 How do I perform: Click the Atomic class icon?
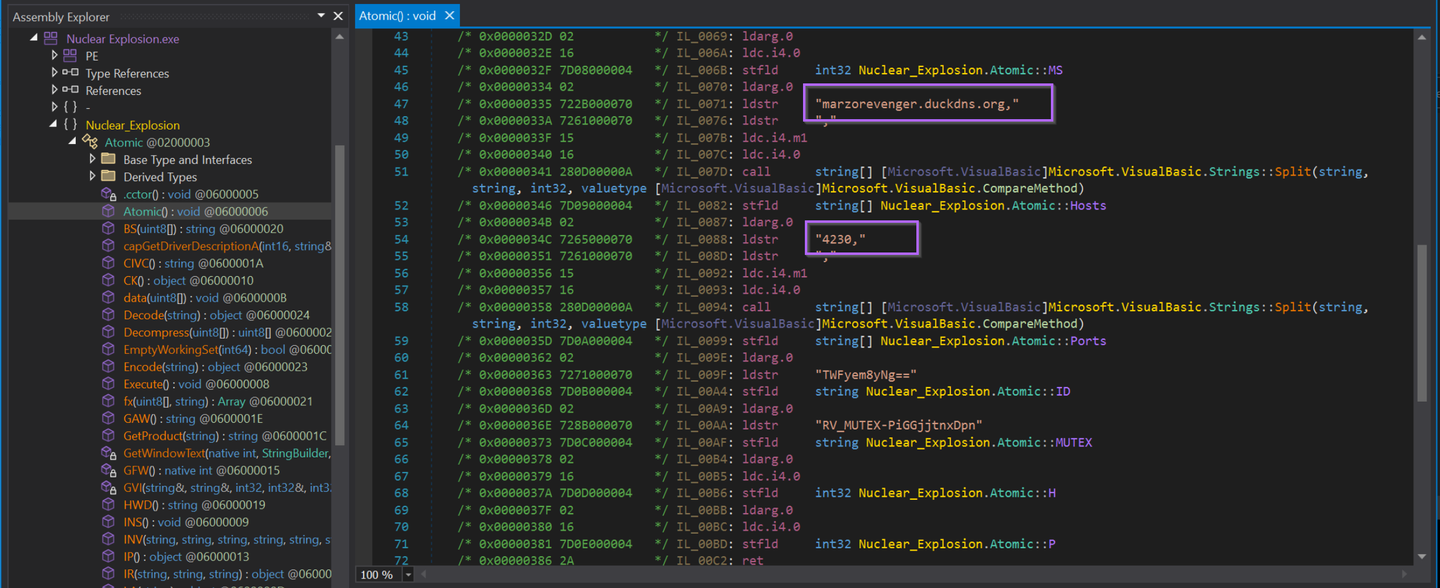pyautogui.click(x=90, y=142)
